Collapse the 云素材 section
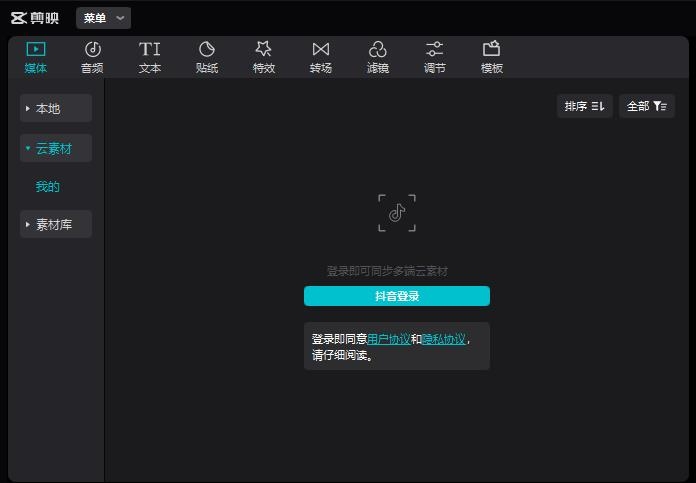696x483 pixels. [x=56, y=149]
